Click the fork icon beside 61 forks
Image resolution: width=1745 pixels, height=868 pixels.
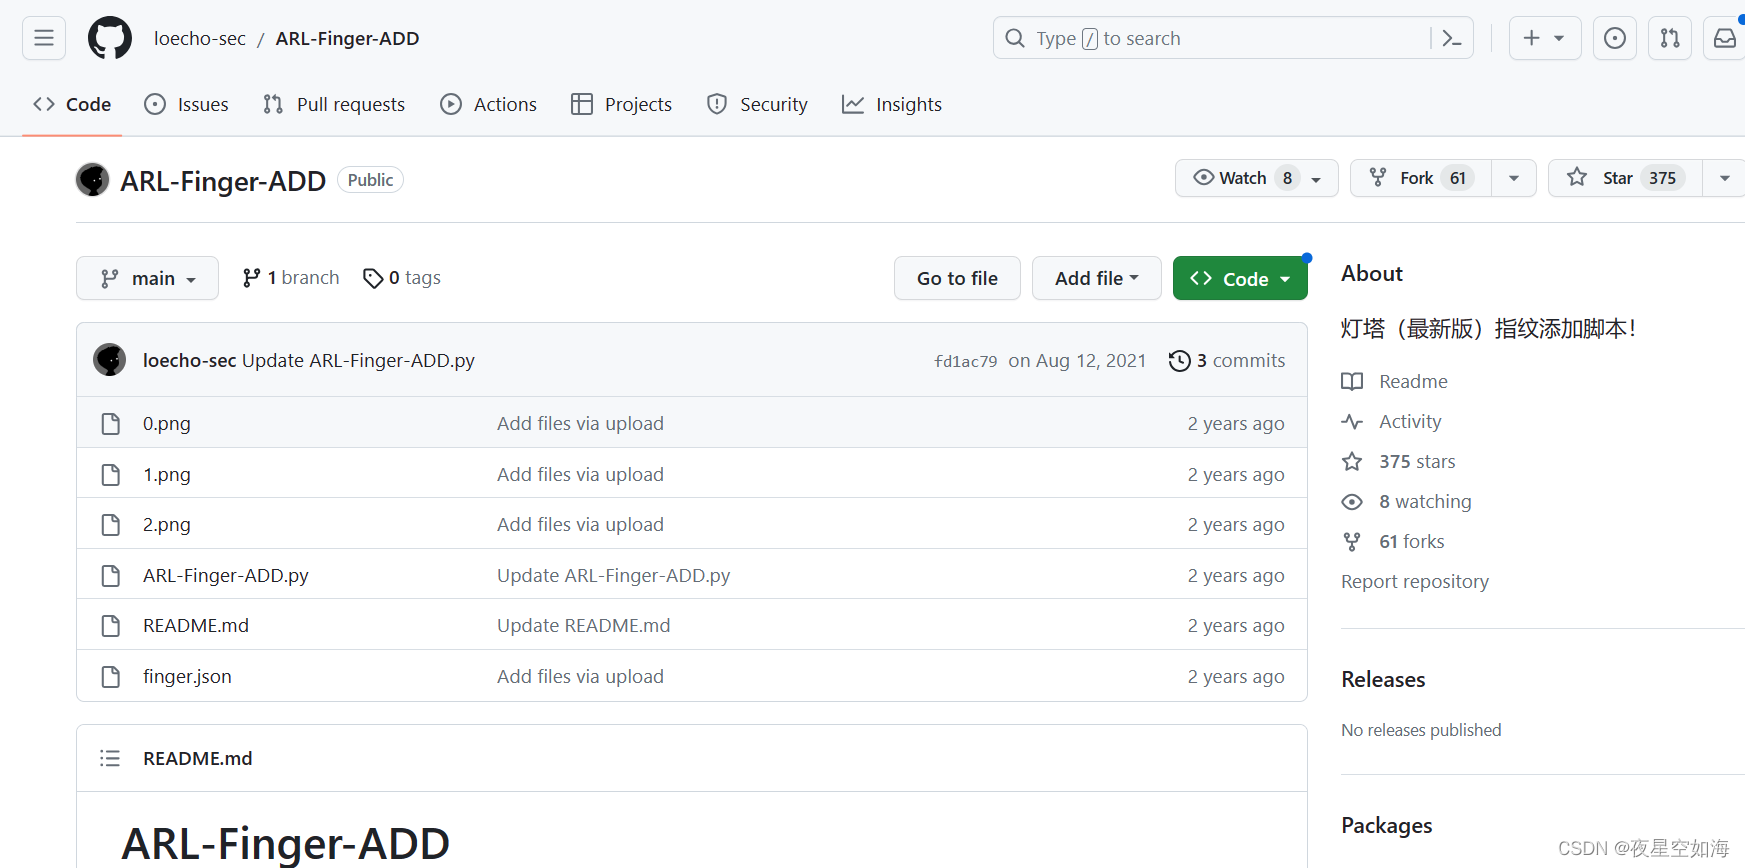1352,541
